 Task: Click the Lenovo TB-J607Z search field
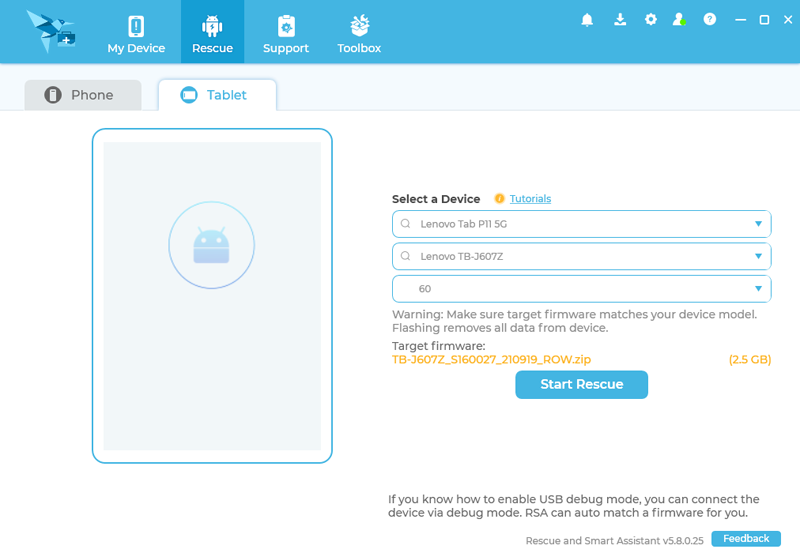[581, 256]
